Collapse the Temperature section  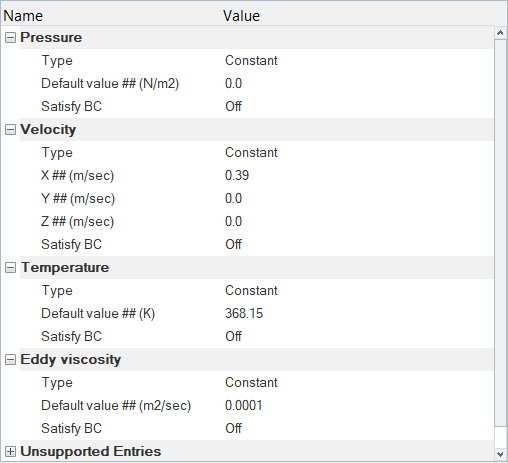tap(10, 268)
